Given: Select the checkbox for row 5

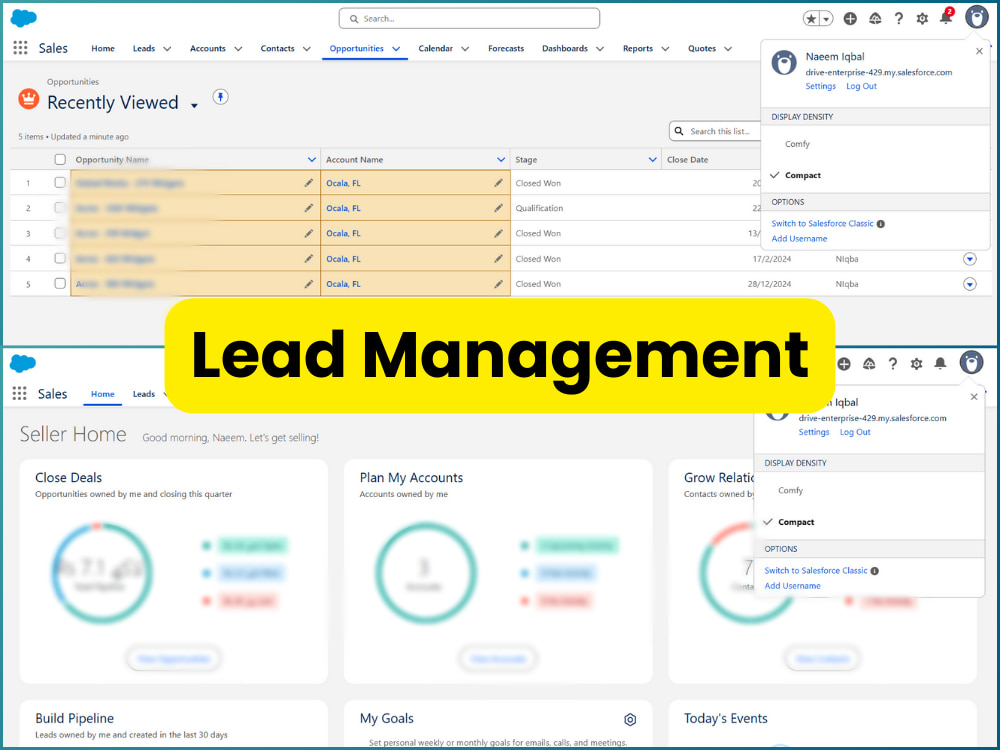Looking at the screenshot, I should pyautogui.click(x=60, y=283).
